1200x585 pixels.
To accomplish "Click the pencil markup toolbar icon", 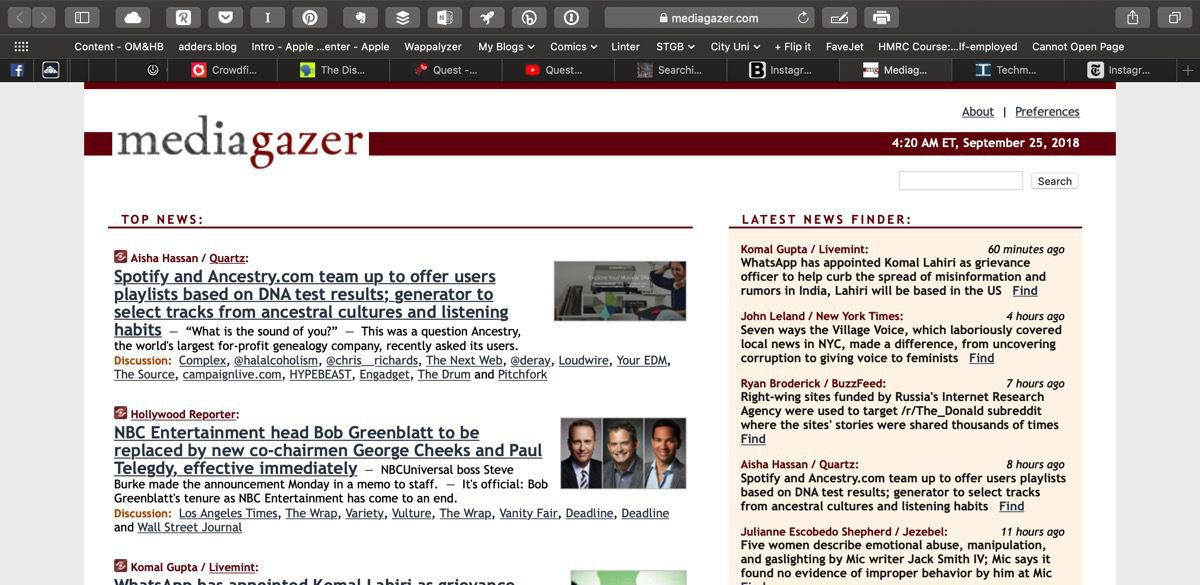I will tap(839, 17).
